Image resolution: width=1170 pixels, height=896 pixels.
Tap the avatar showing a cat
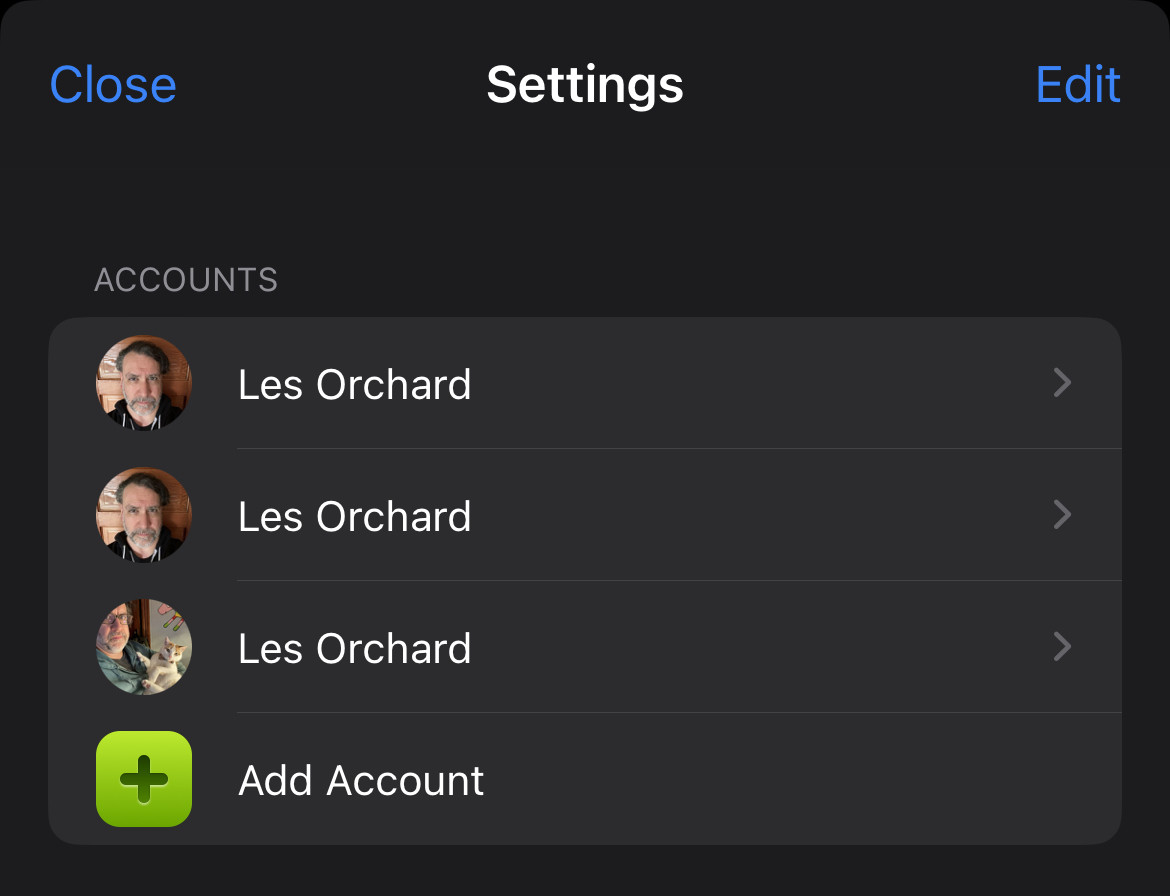[x=144, y=647]
